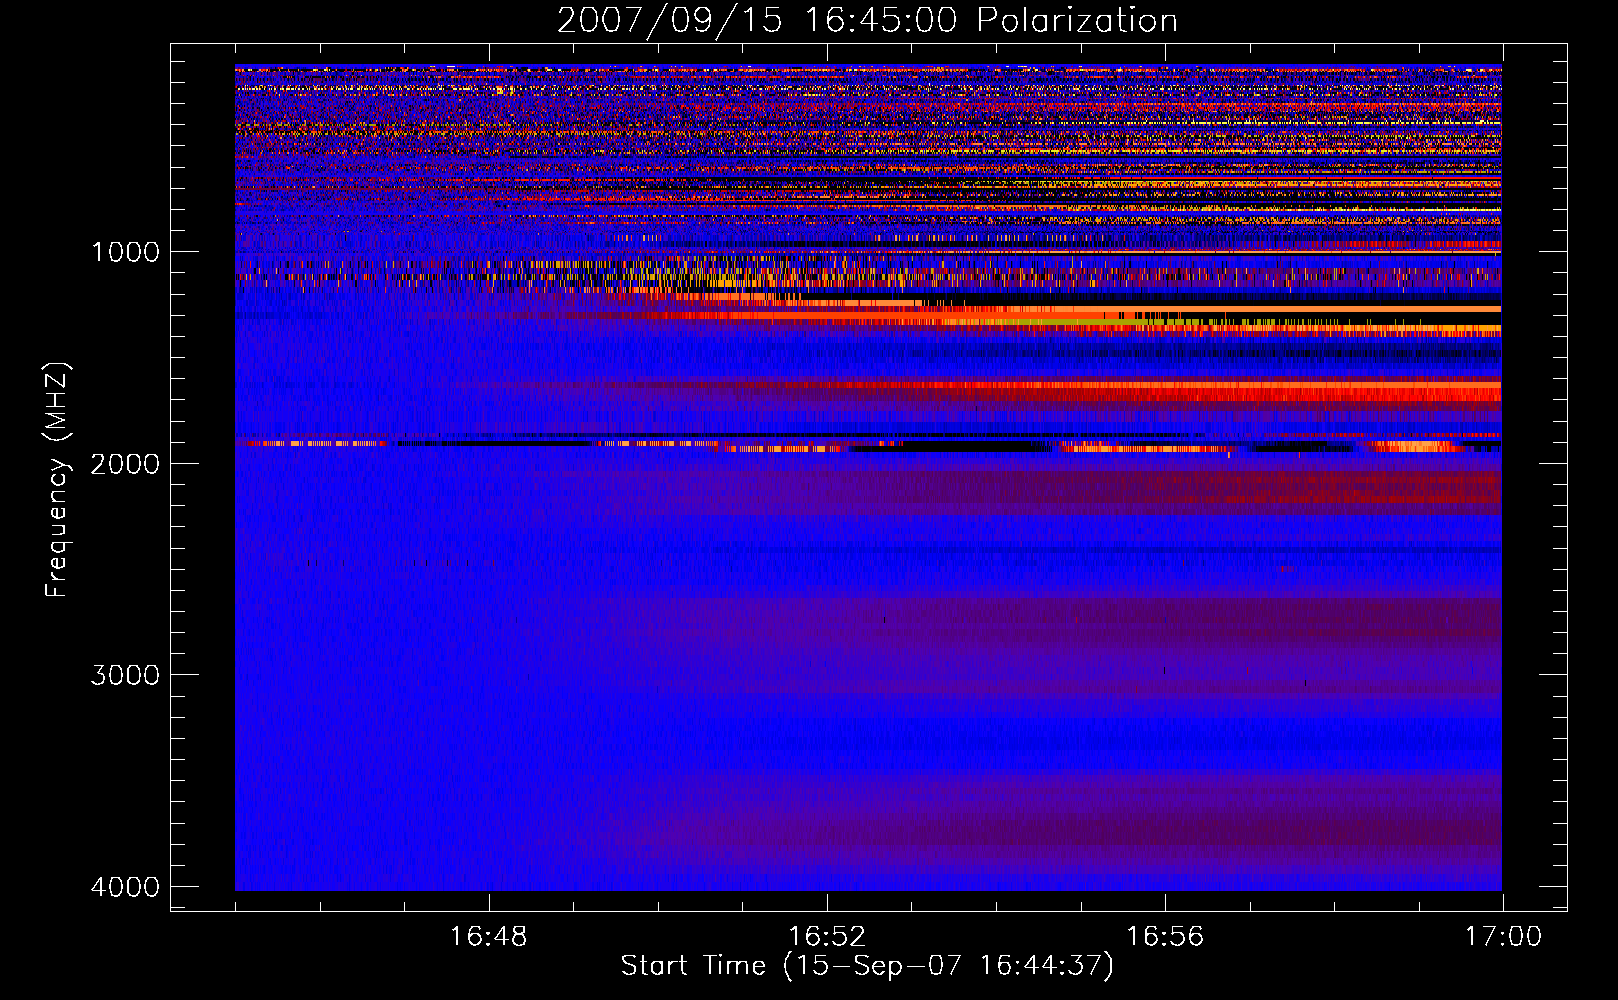The height and width of the screenshot is (1000, 1618).
Task: Click the 2000 frequency tick label
Action: [x=125, y=464]
